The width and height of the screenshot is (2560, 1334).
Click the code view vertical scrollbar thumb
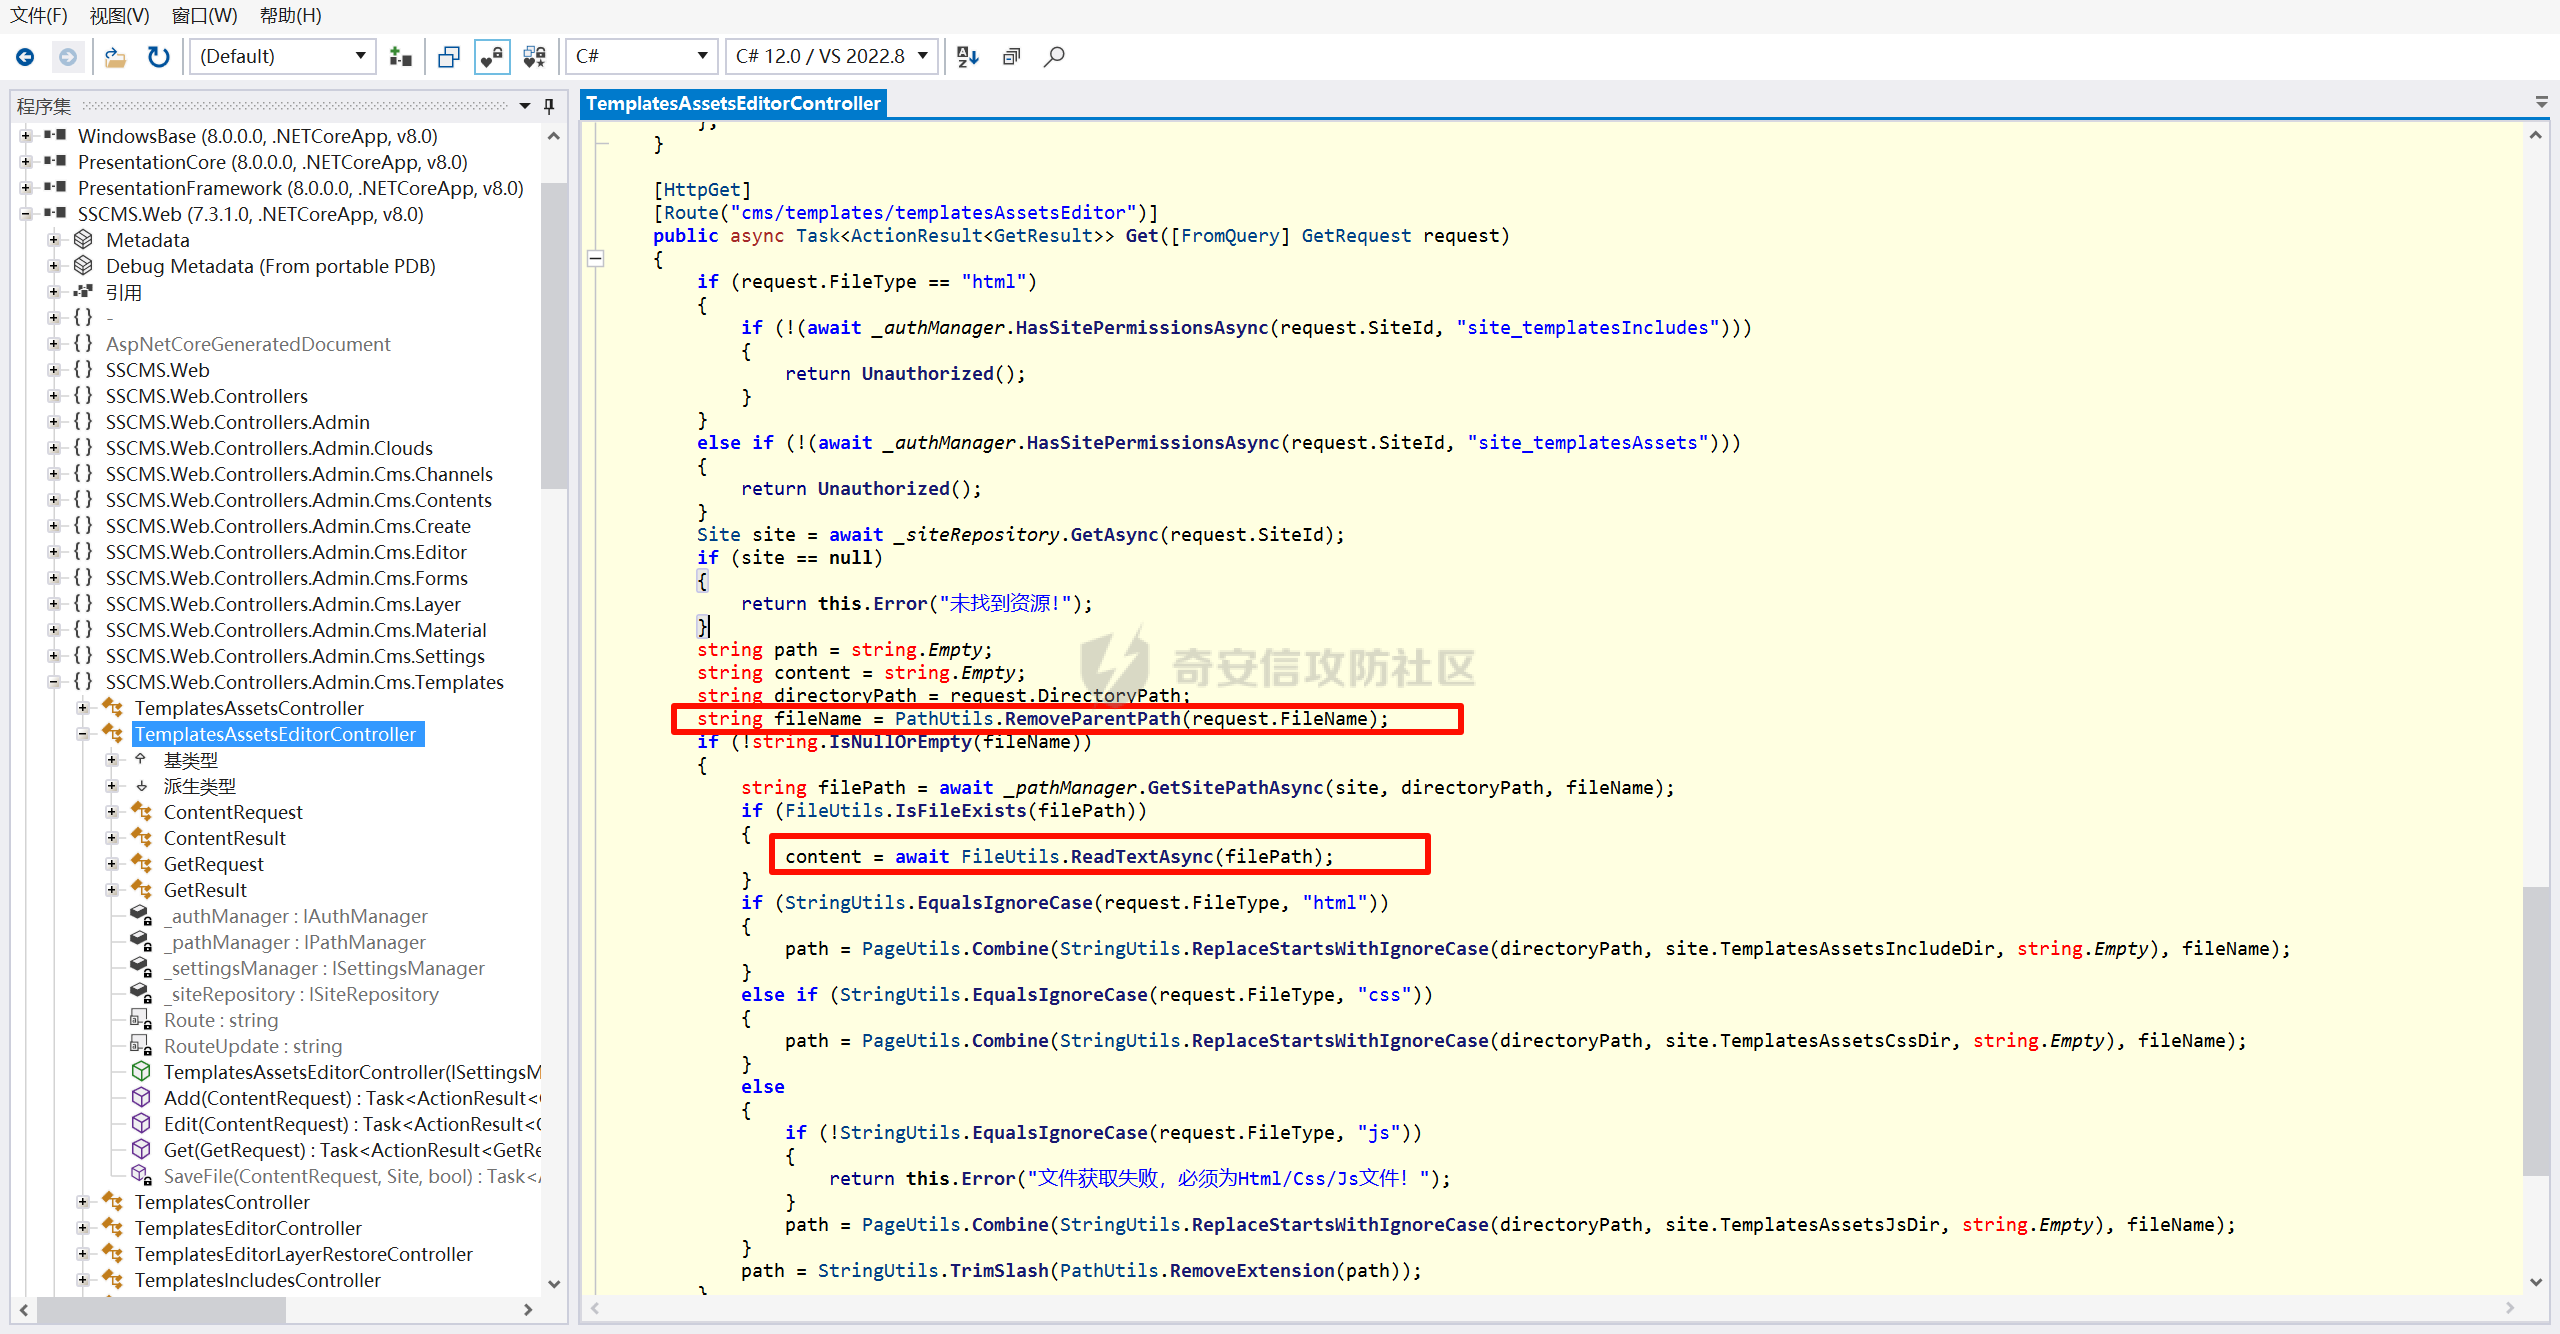(x=2535, y=1031)
